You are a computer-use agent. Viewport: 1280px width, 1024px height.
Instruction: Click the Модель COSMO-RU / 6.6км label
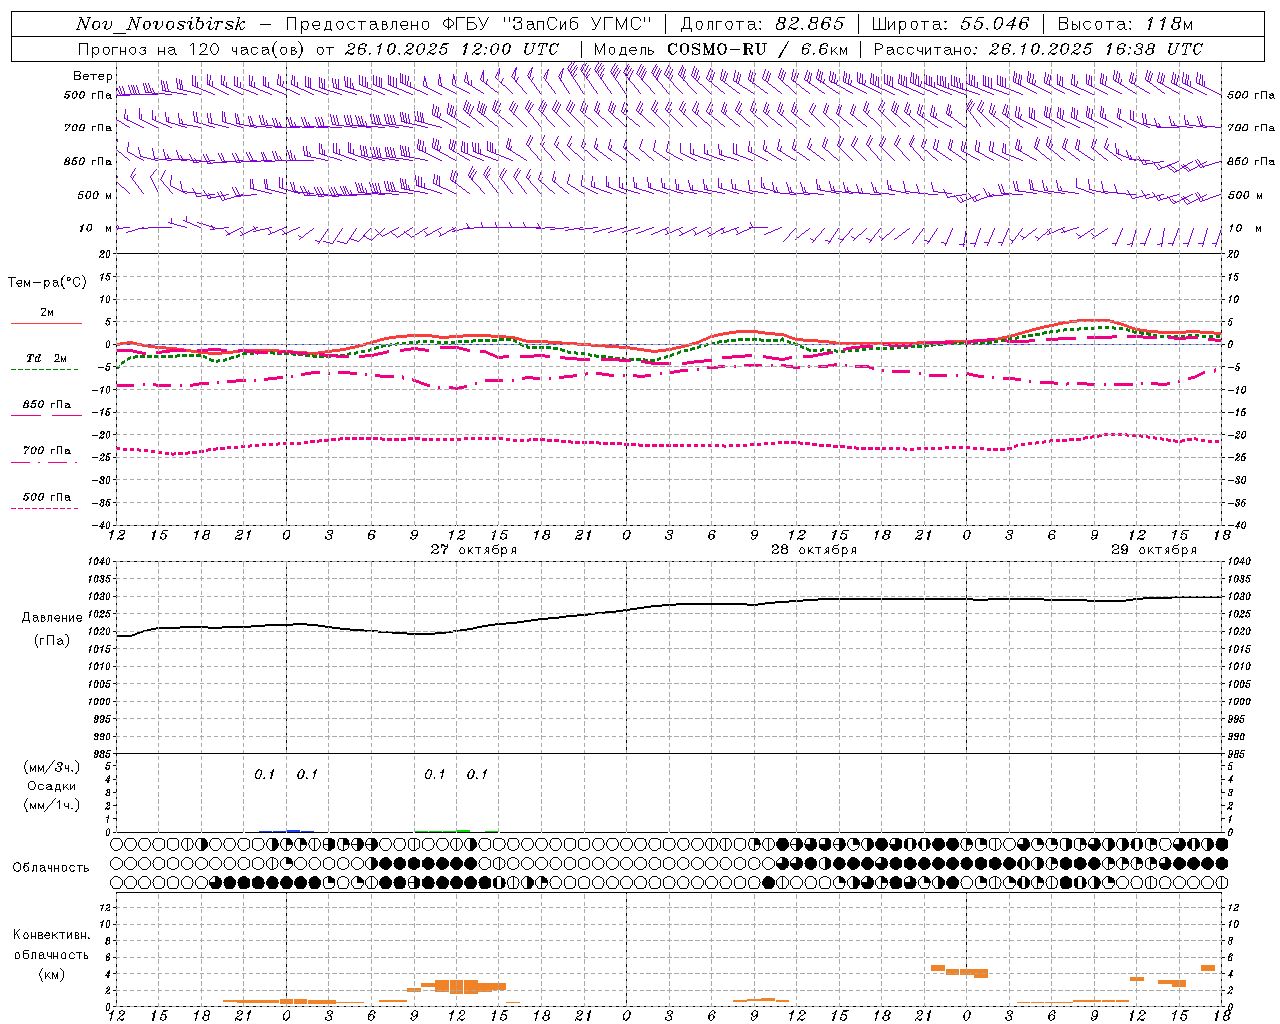[x=721, y=49]
